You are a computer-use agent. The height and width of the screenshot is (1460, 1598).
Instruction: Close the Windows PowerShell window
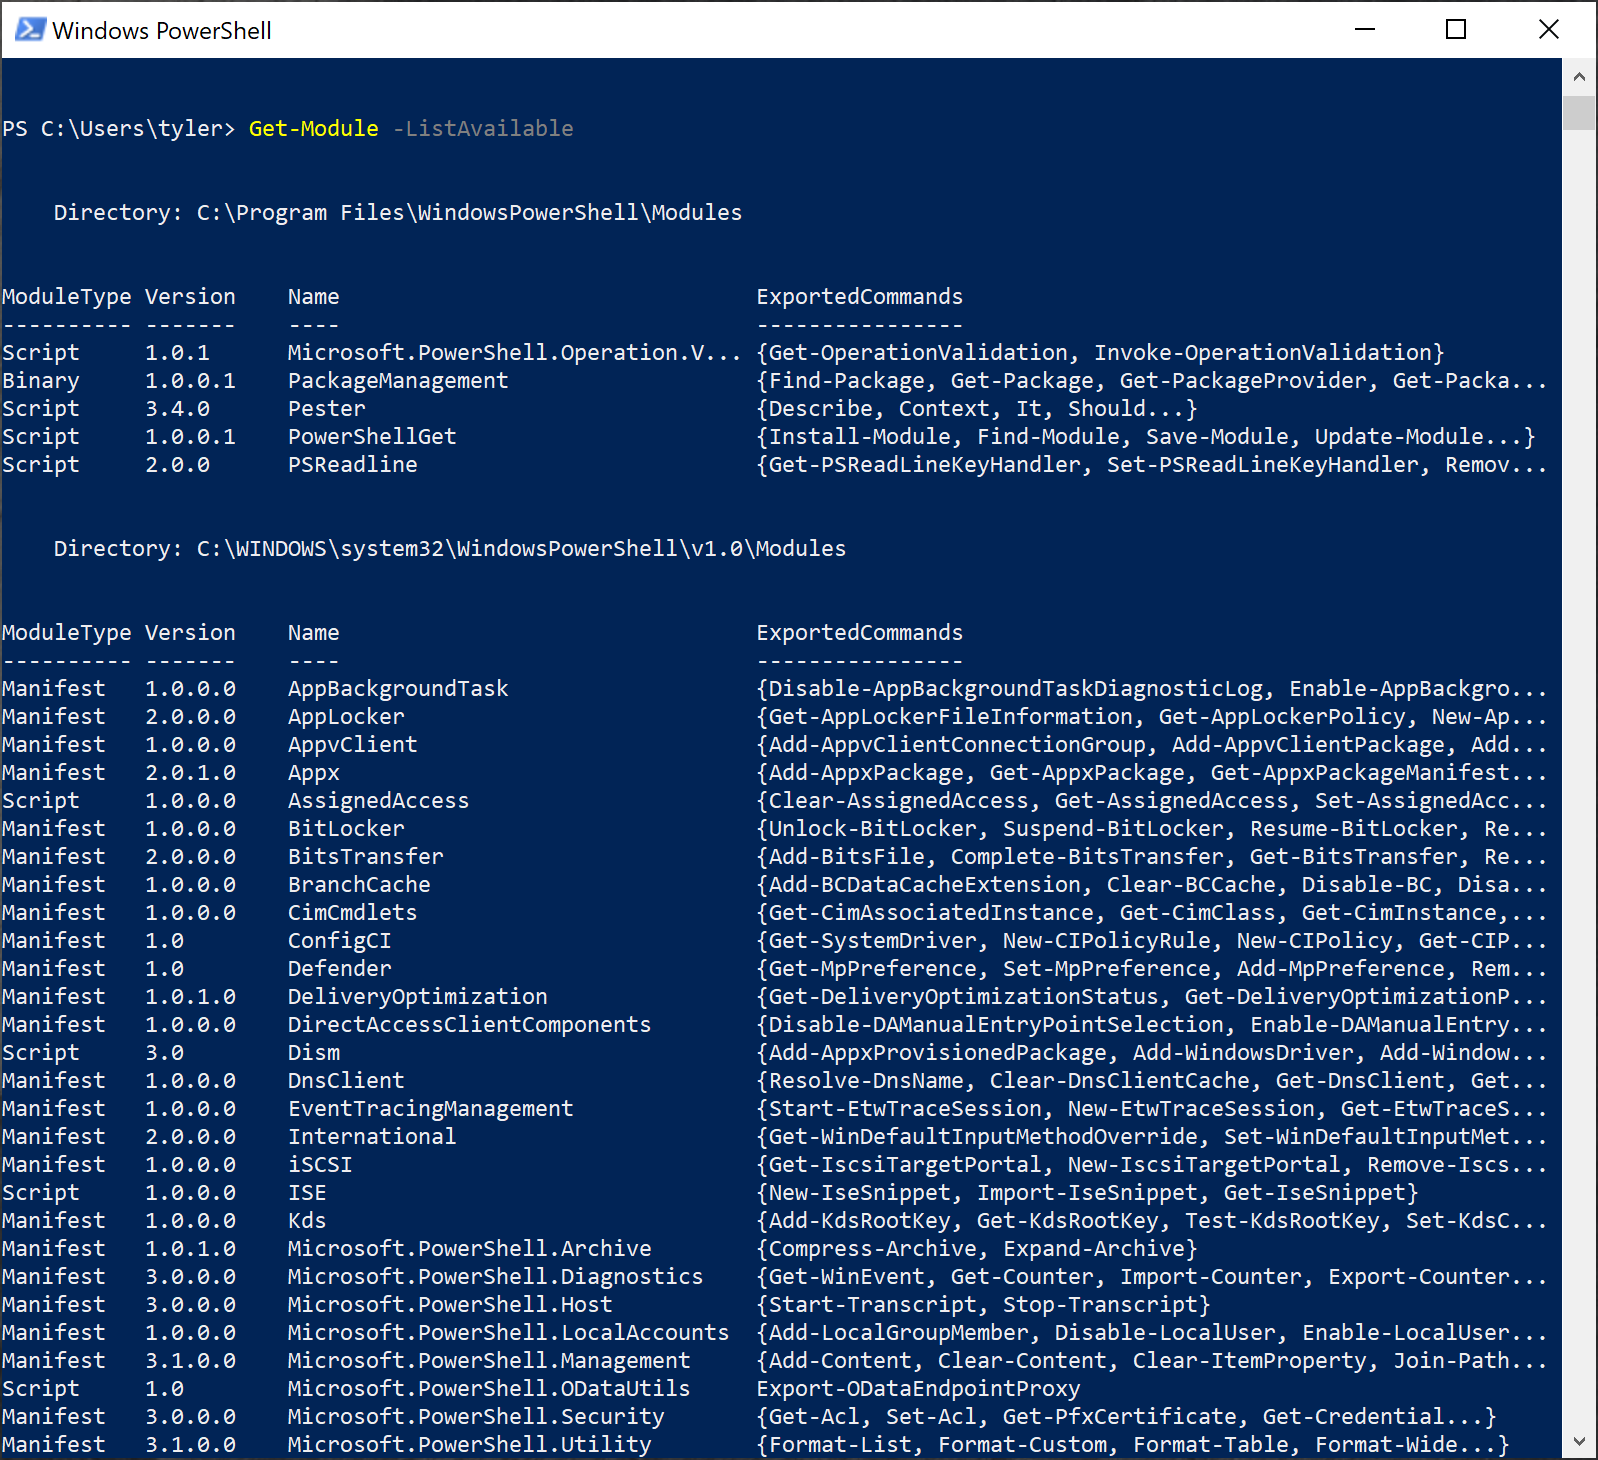click(1549, 29)
